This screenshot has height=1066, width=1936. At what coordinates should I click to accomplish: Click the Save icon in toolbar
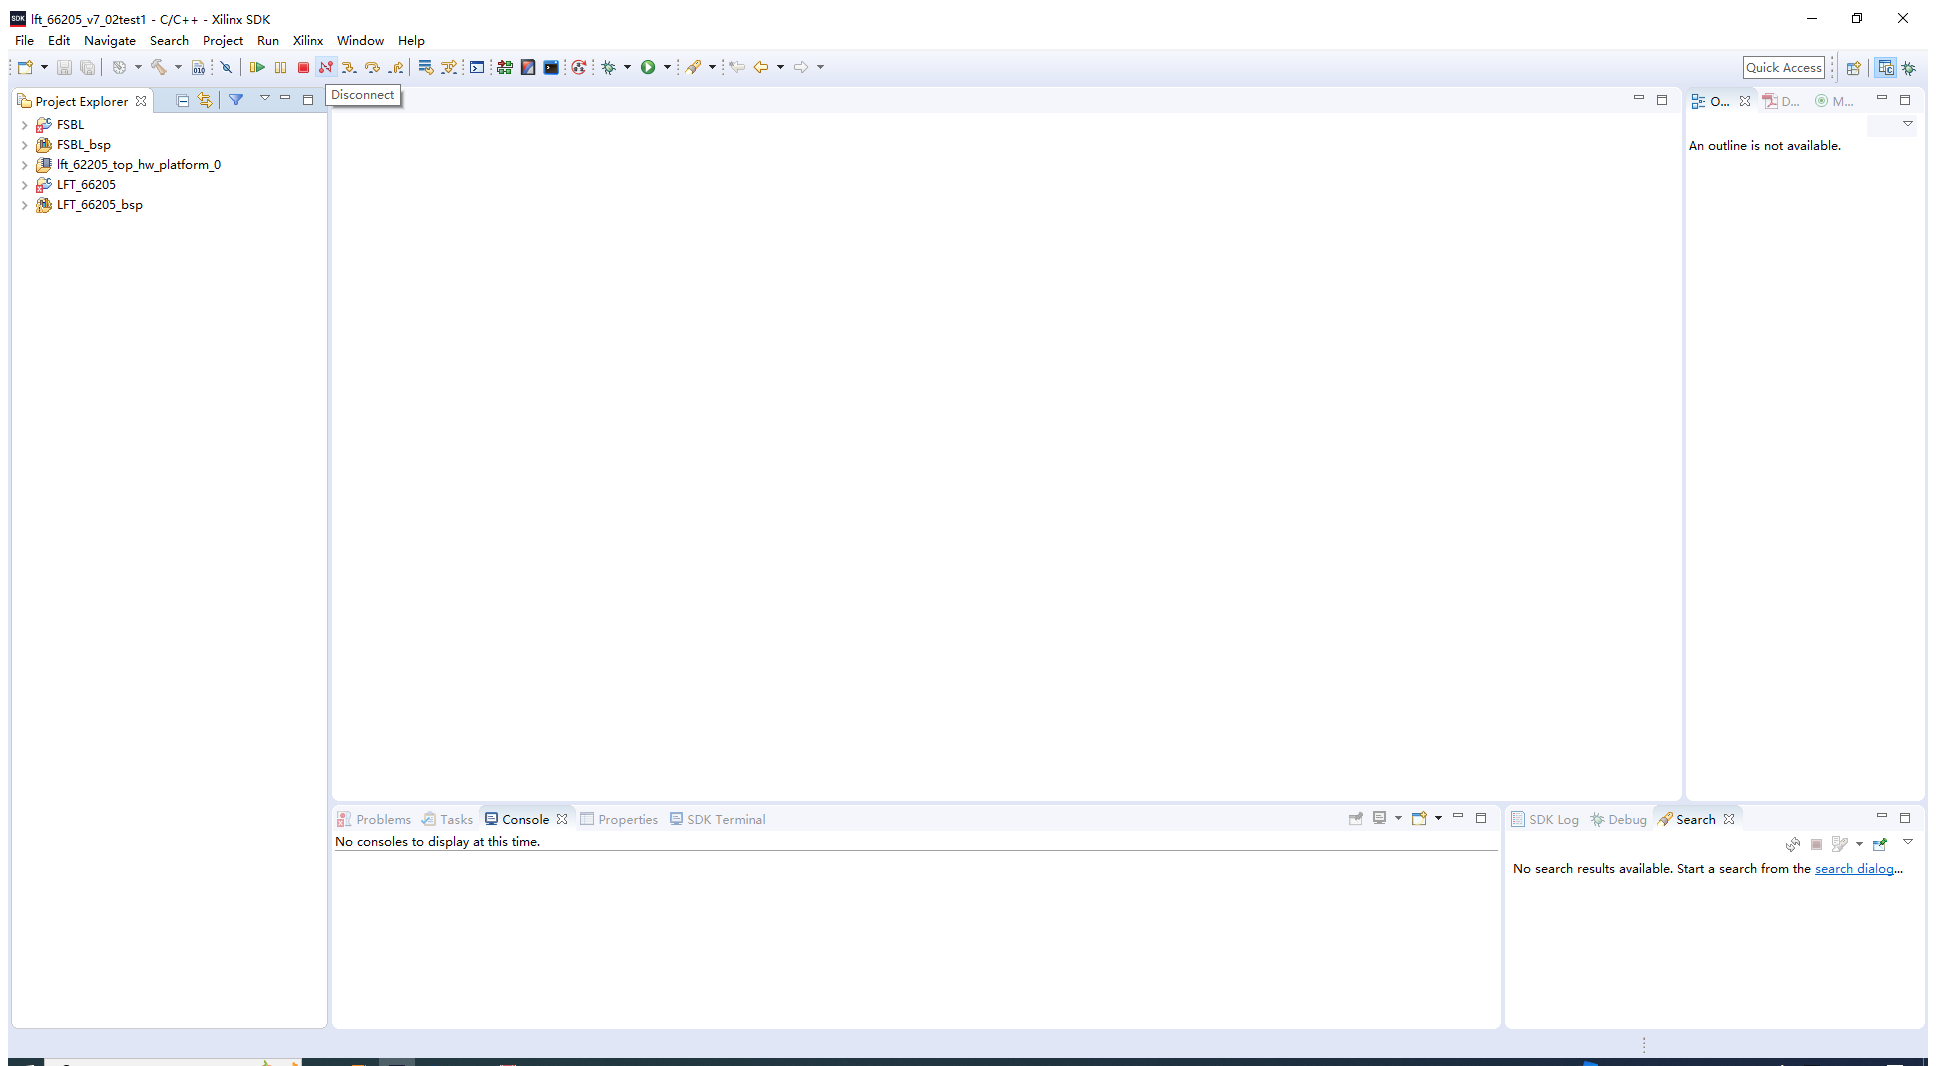tap(64, 67)
